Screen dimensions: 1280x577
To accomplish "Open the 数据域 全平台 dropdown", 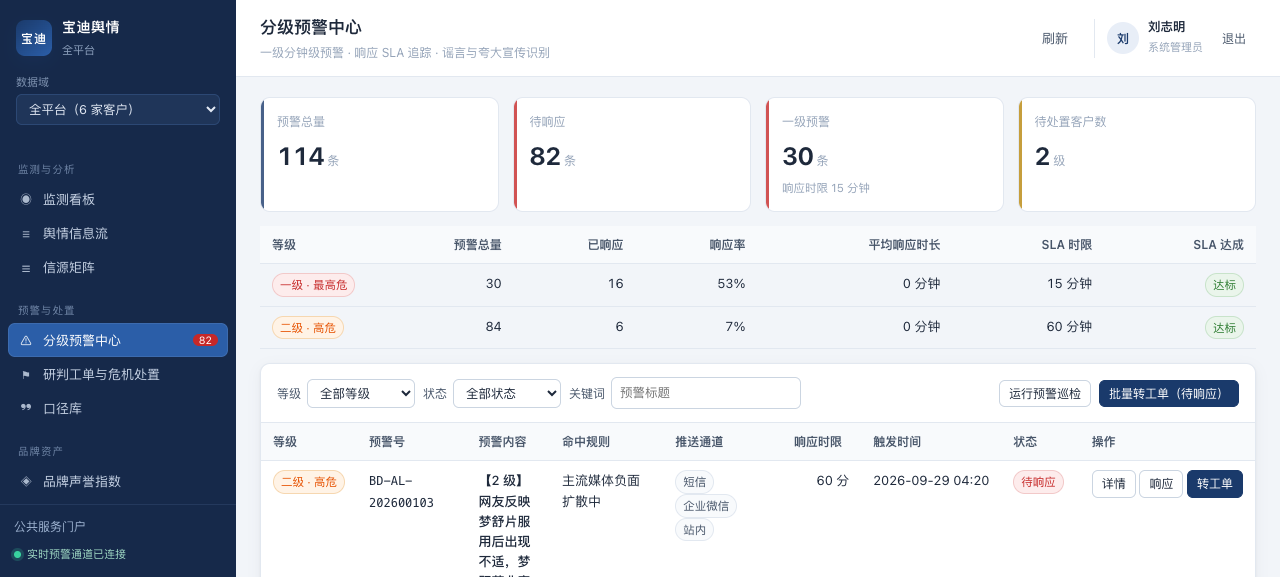I will pos(118,109).
